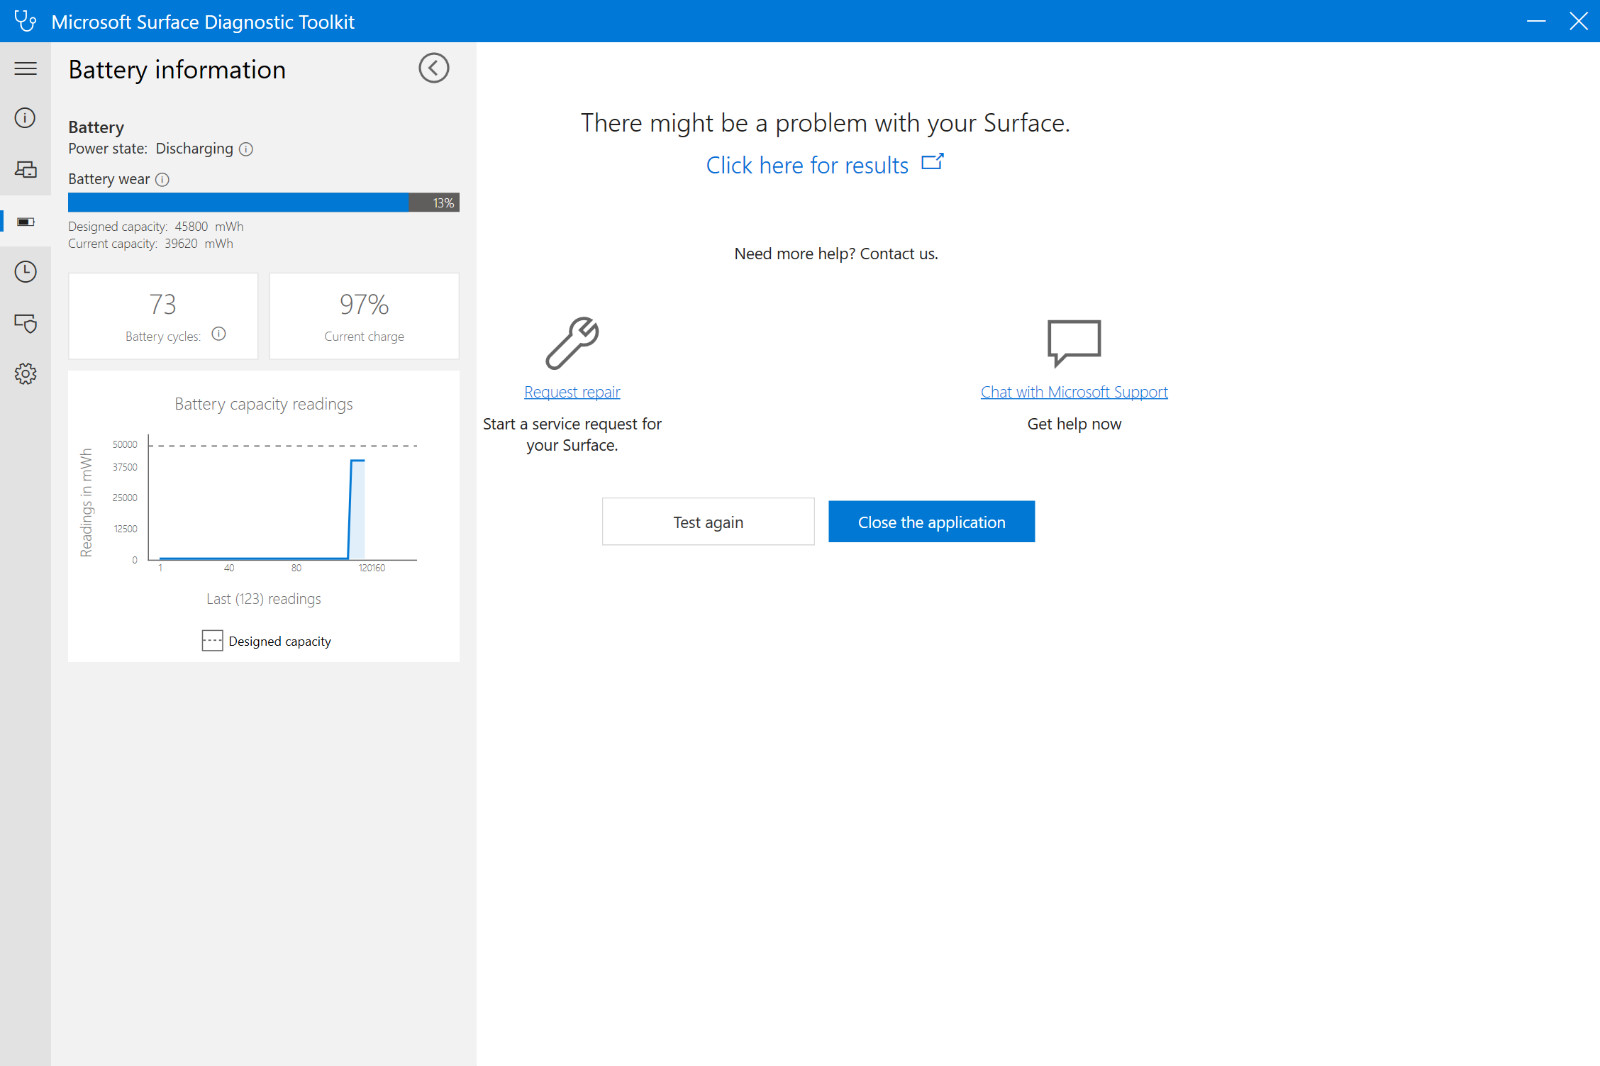1600x1066 pixels.
Task: Click the Test again button
Action: click(708, 522)
